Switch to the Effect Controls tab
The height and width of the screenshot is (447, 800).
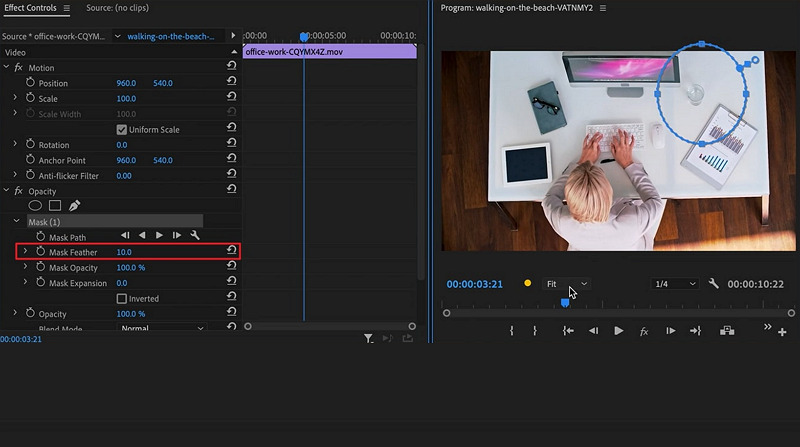(31, 8)
